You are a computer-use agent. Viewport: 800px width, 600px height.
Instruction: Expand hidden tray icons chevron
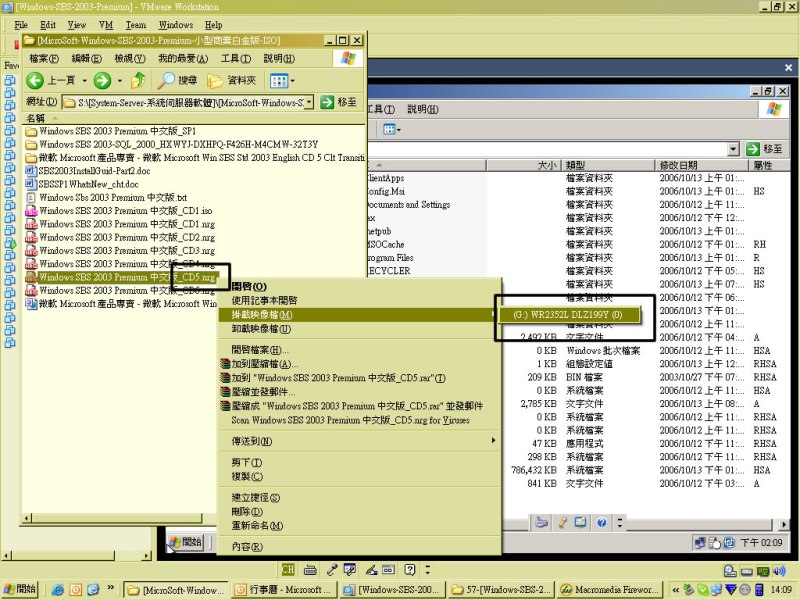676,590
